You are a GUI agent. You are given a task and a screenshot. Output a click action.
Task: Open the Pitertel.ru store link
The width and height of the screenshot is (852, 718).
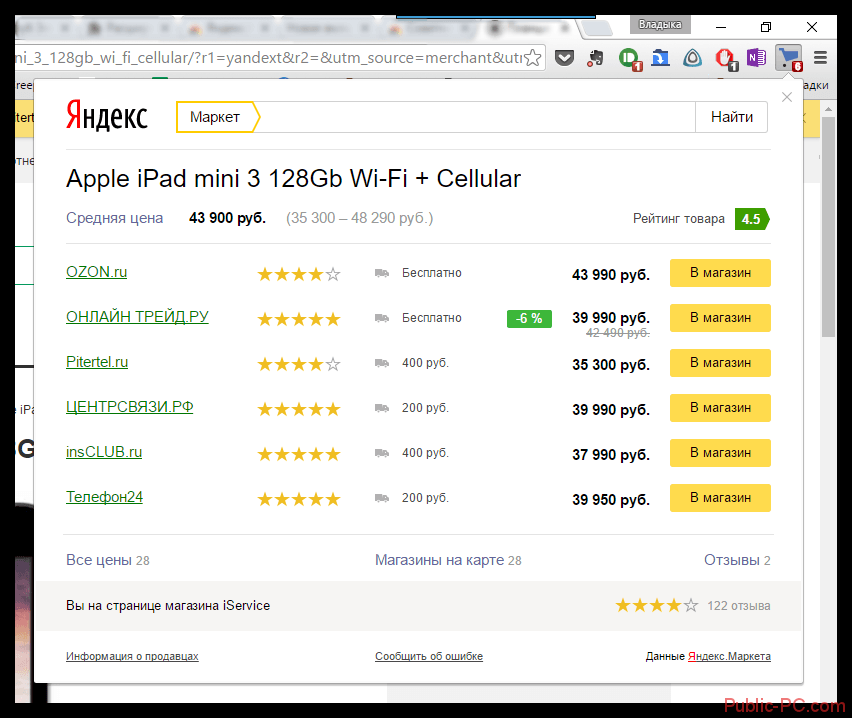(97, 362)
